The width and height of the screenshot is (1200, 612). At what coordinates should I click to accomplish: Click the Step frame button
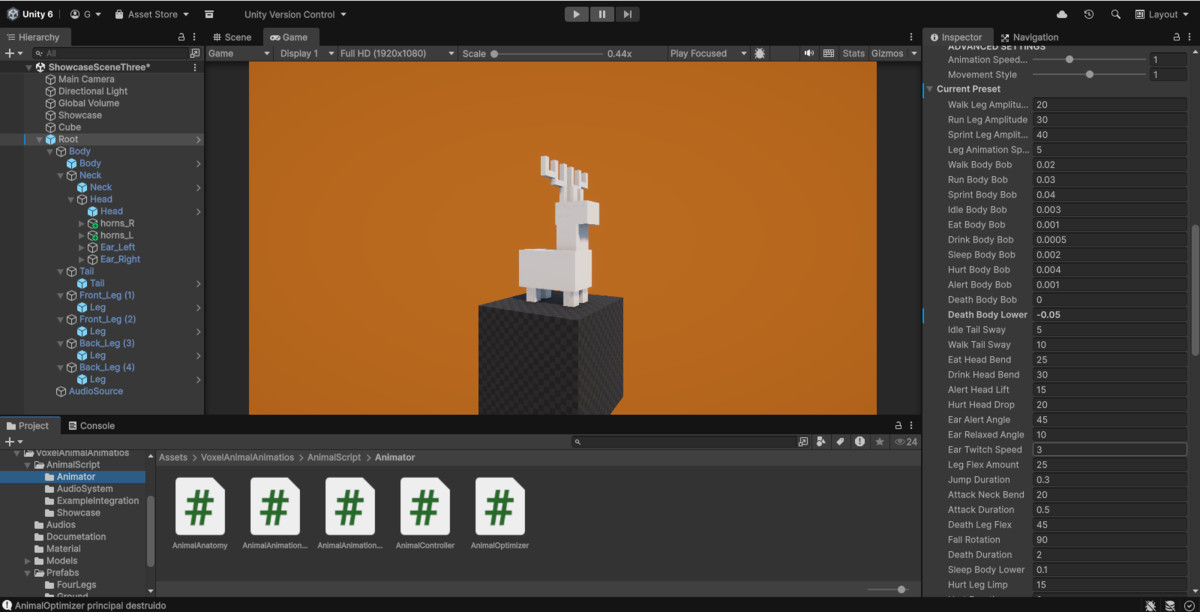pos(628,14)
